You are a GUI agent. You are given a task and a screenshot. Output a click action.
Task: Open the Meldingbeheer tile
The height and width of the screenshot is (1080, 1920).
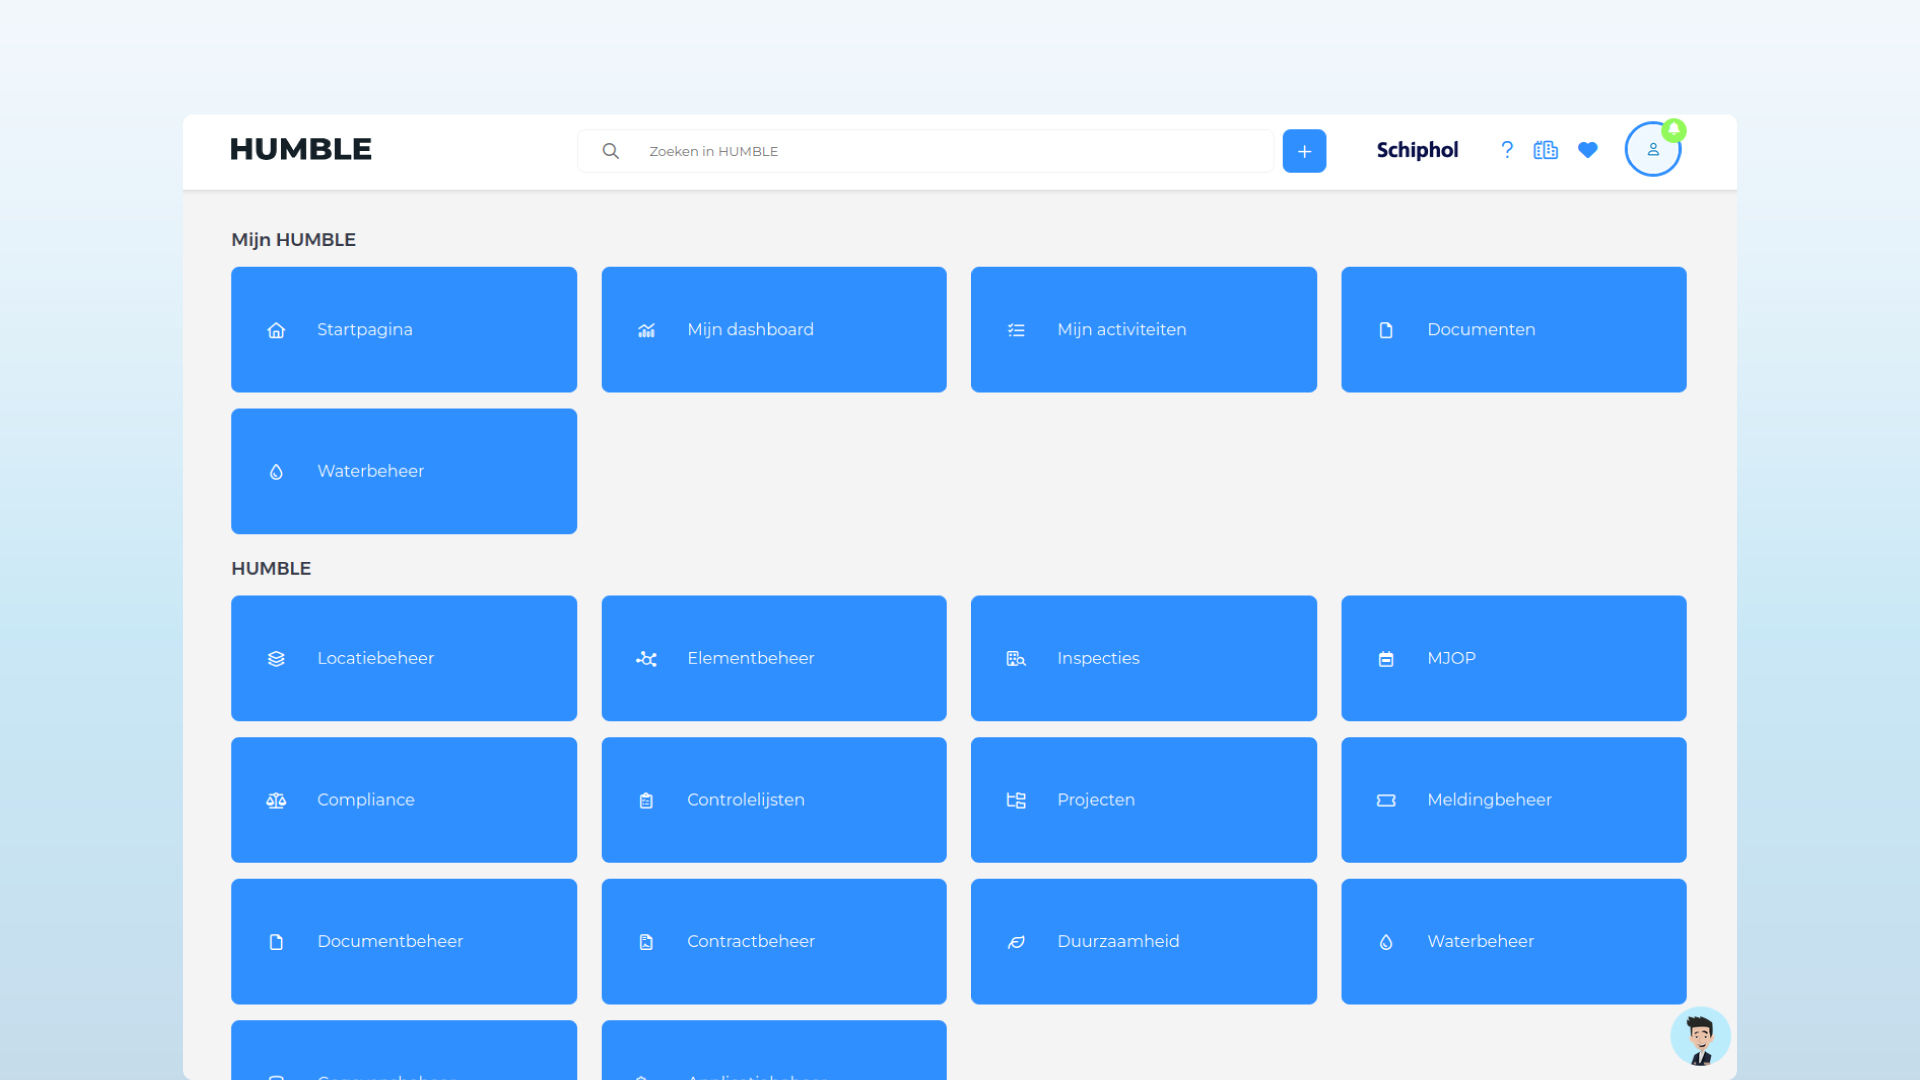click(x=1513, y=800)
